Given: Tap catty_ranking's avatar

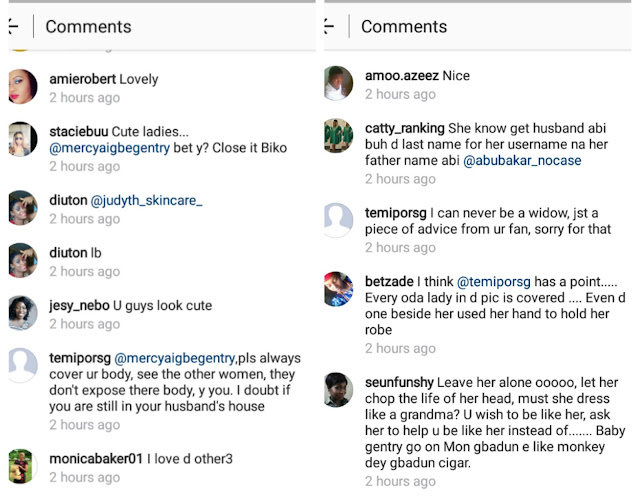Looking at the screenshot, I should 339,136.
